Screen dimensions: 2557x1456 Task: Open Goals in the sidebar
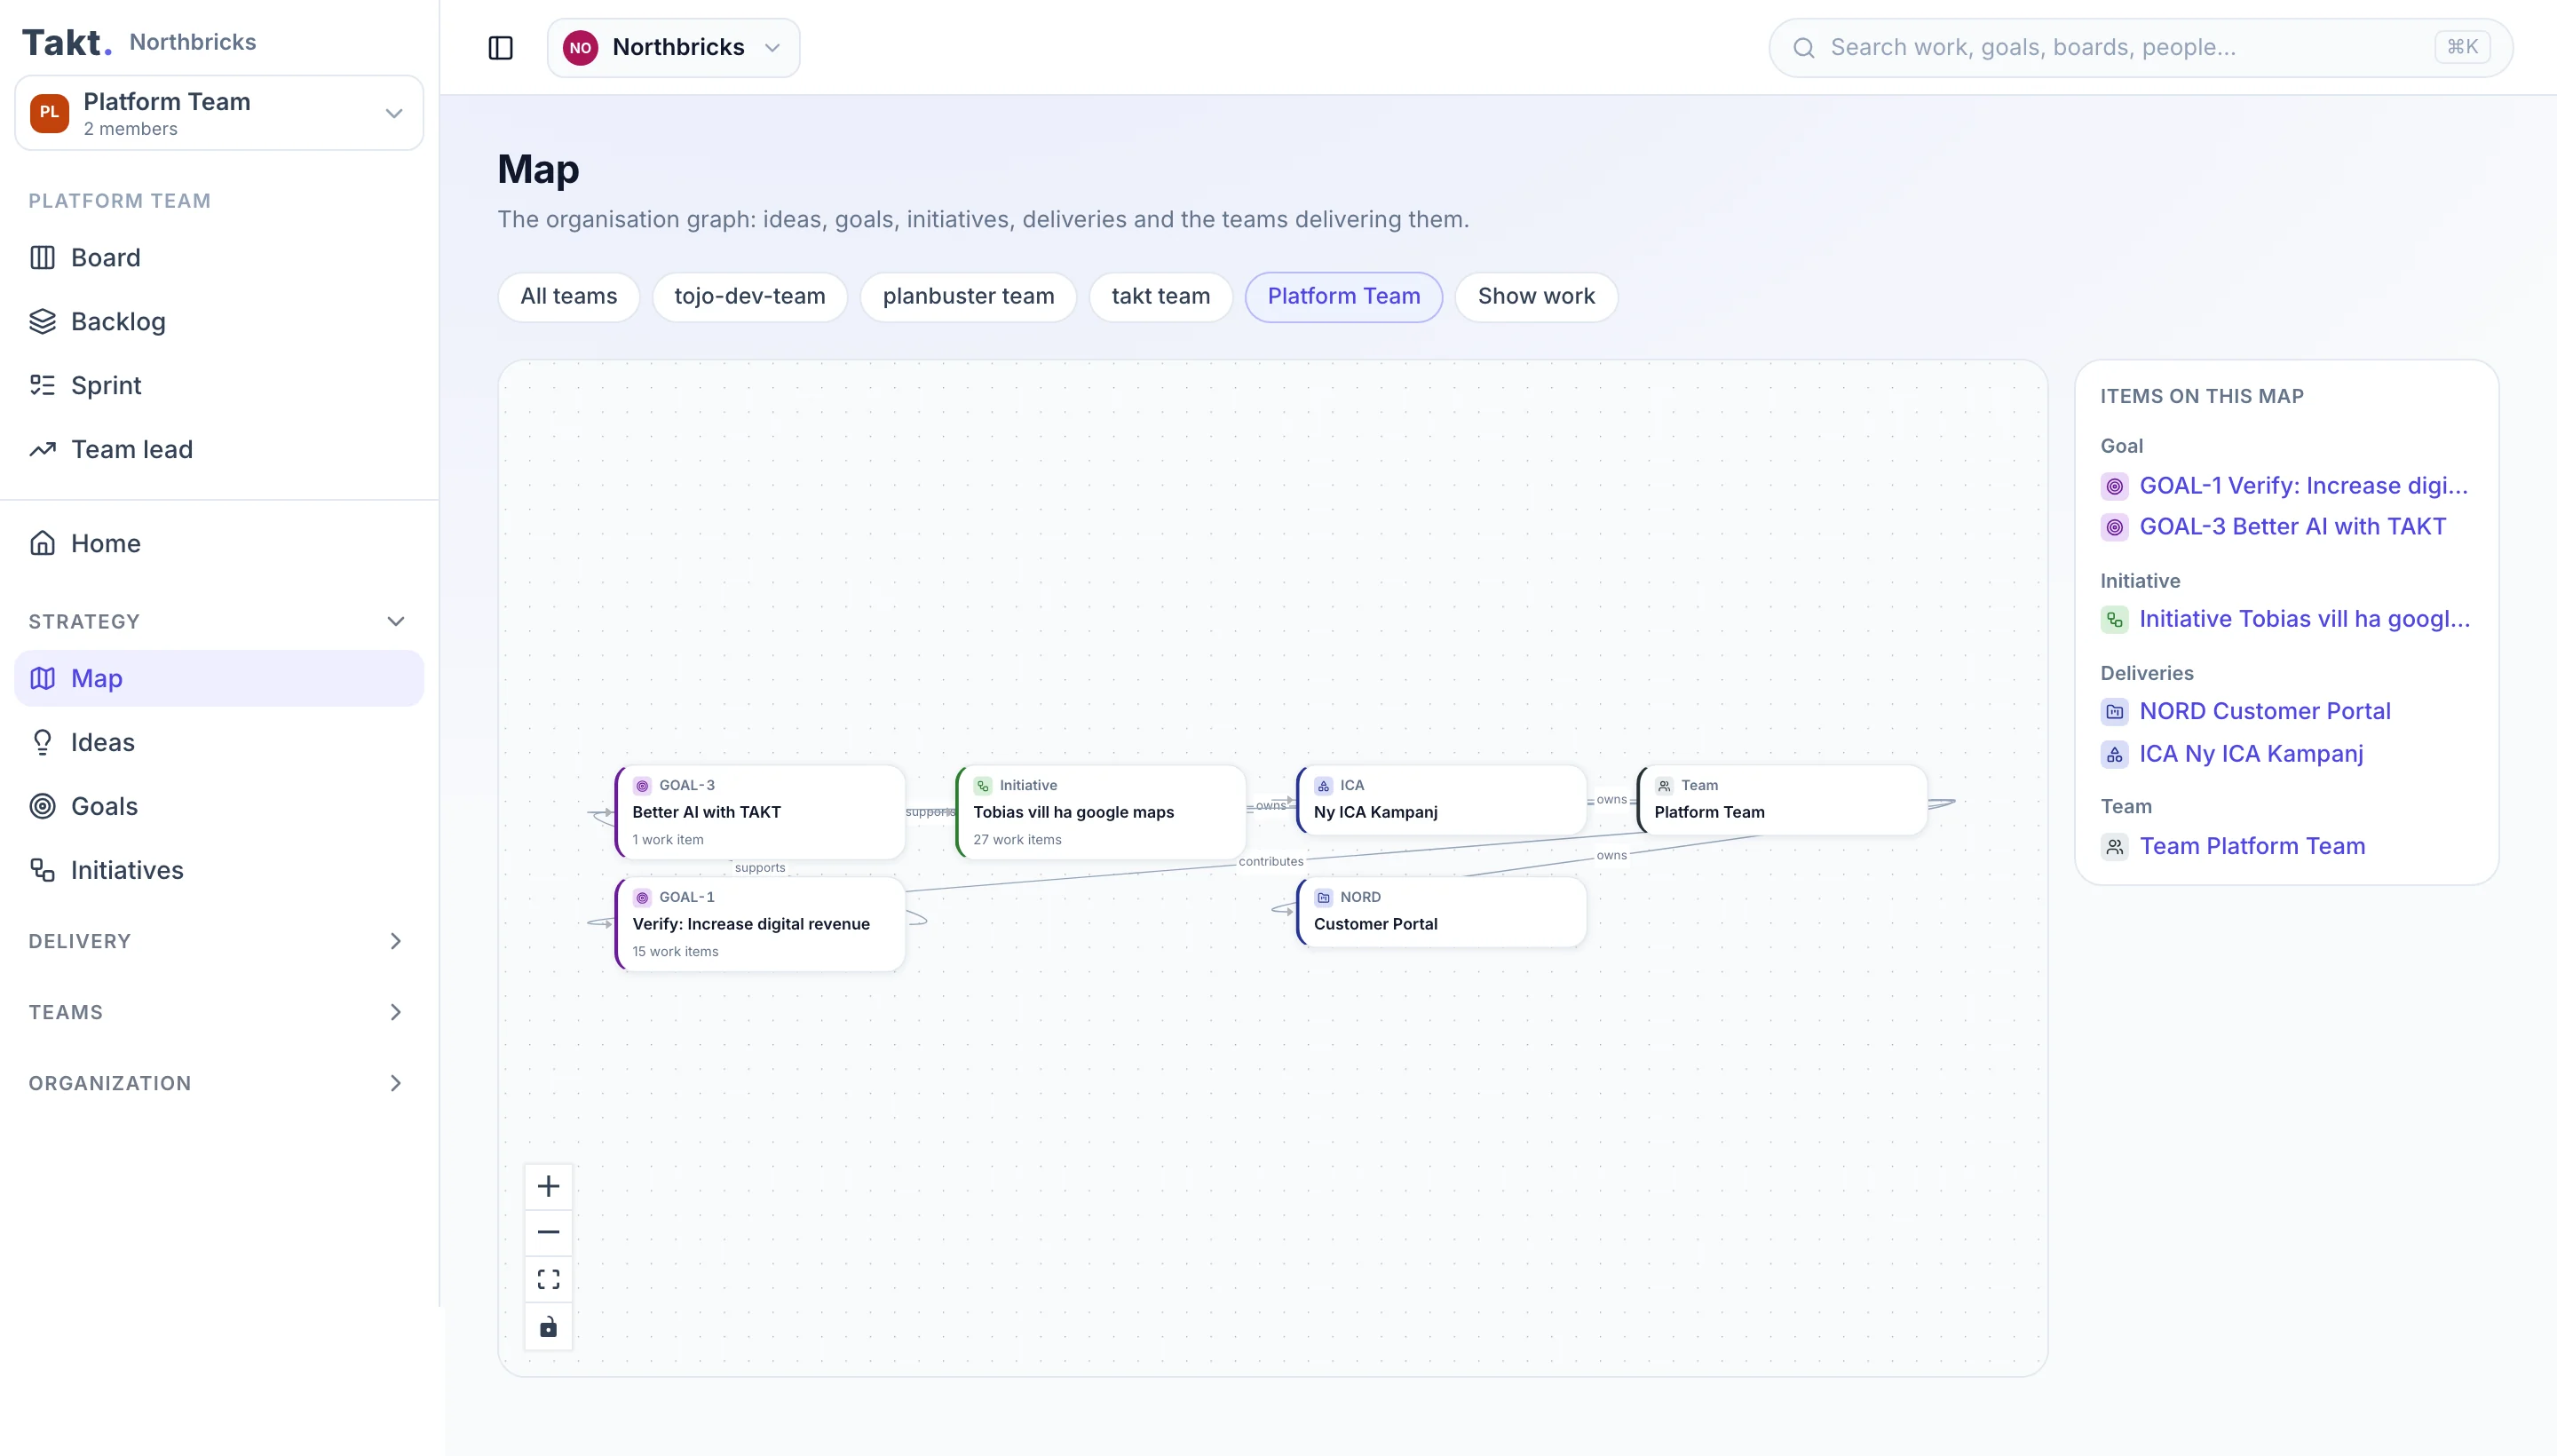219,806
